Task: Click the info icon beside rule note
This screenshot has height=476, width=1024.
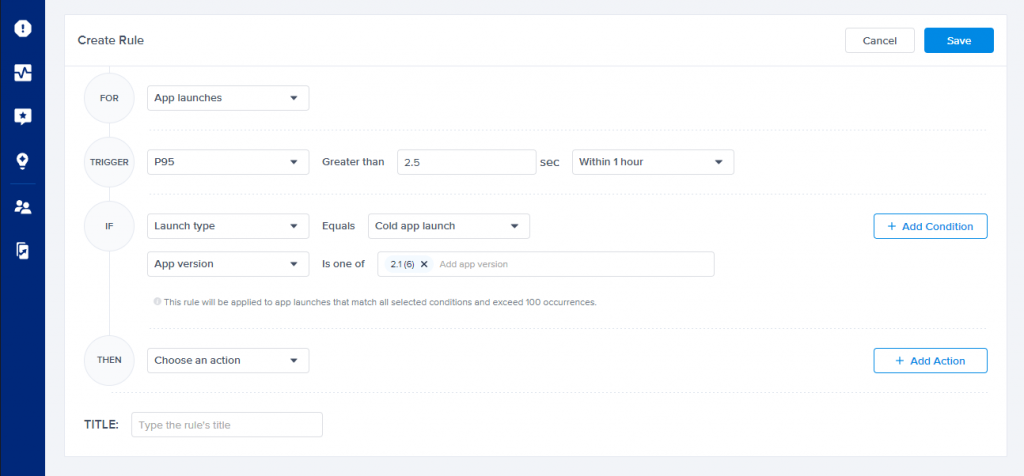Action: (157, 301)
